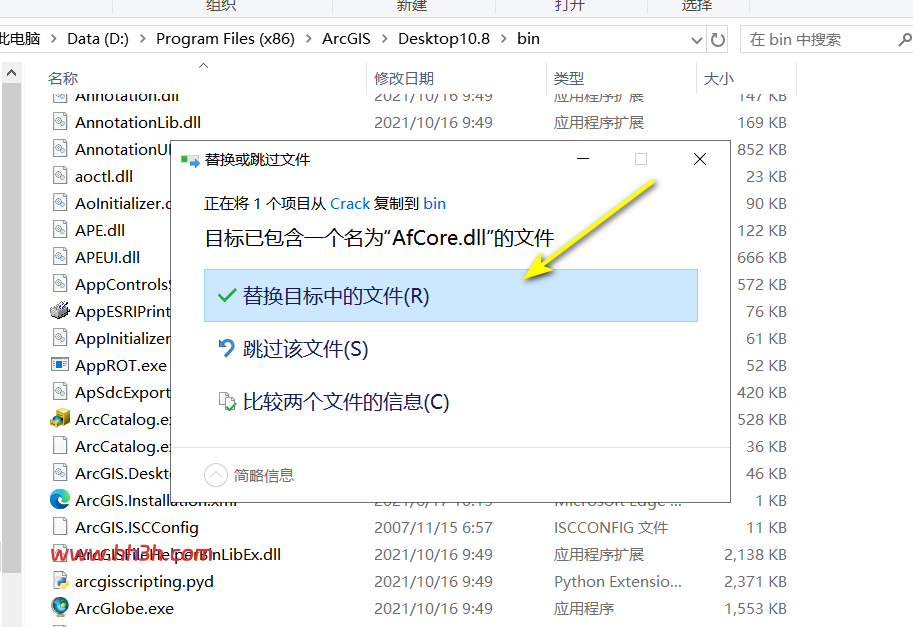The height and width of the screenshot is (627, 913).
Task: Click the search magnifier icon
Action: (904, 40)
